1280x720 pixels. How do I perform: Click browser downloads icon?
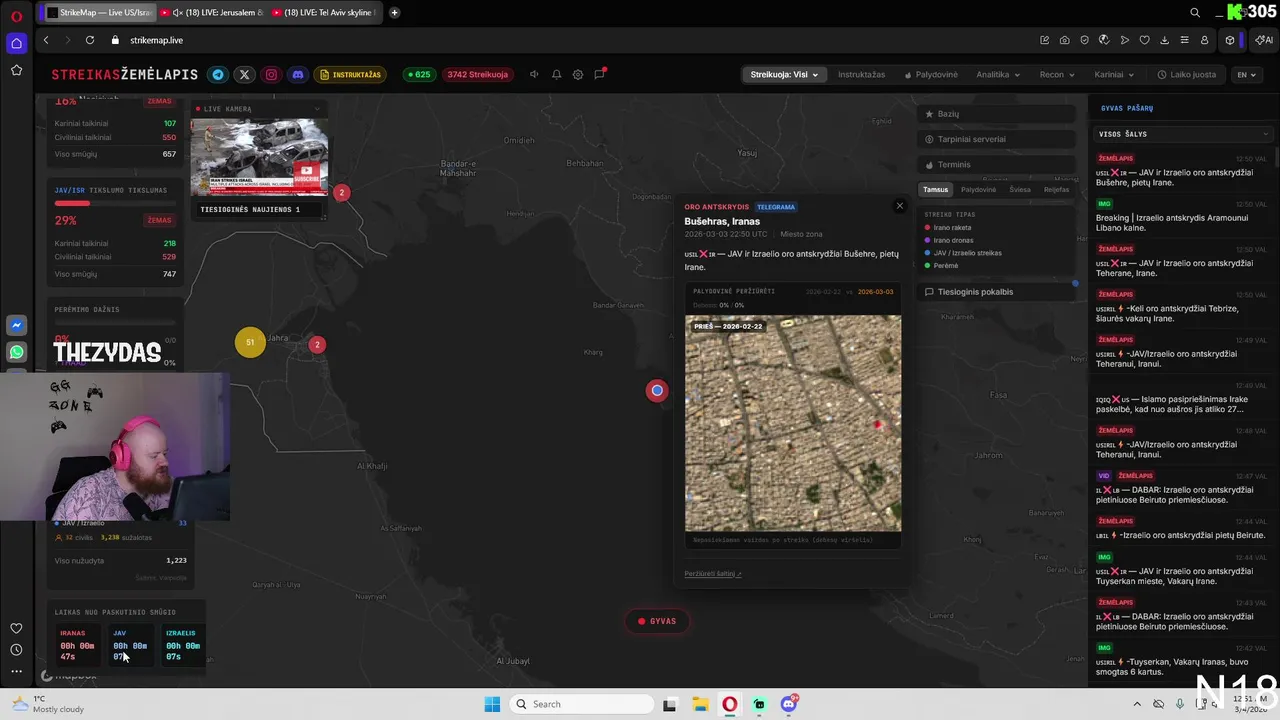(x=1164, y=40)
